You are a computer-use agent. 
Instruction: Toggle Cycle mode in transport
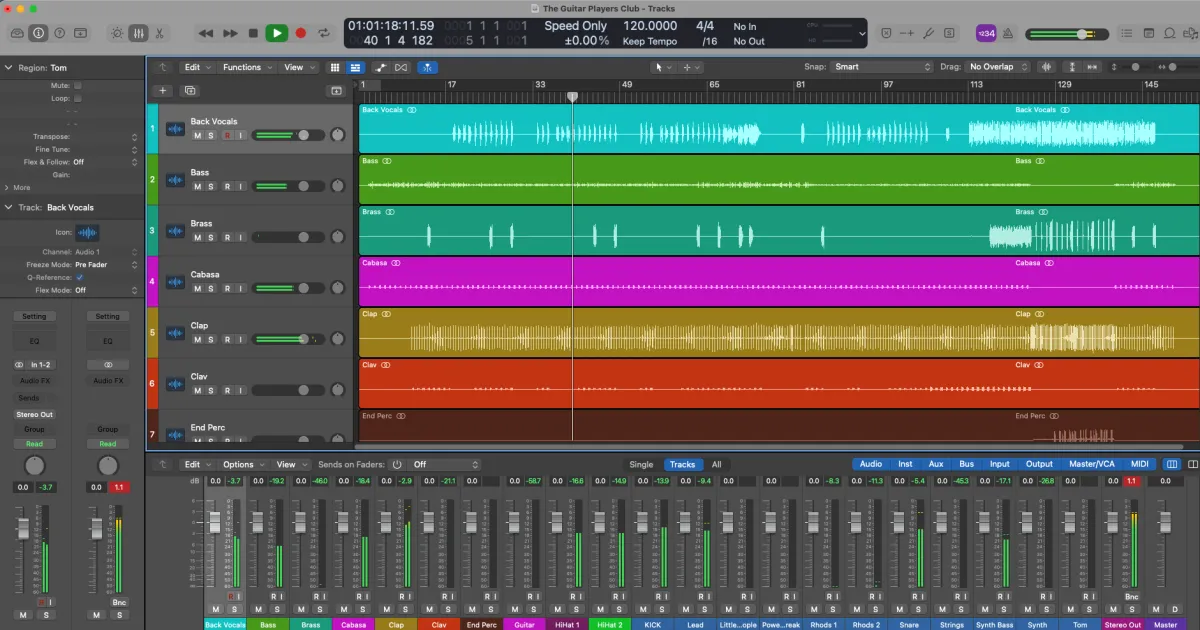[323, 33]
